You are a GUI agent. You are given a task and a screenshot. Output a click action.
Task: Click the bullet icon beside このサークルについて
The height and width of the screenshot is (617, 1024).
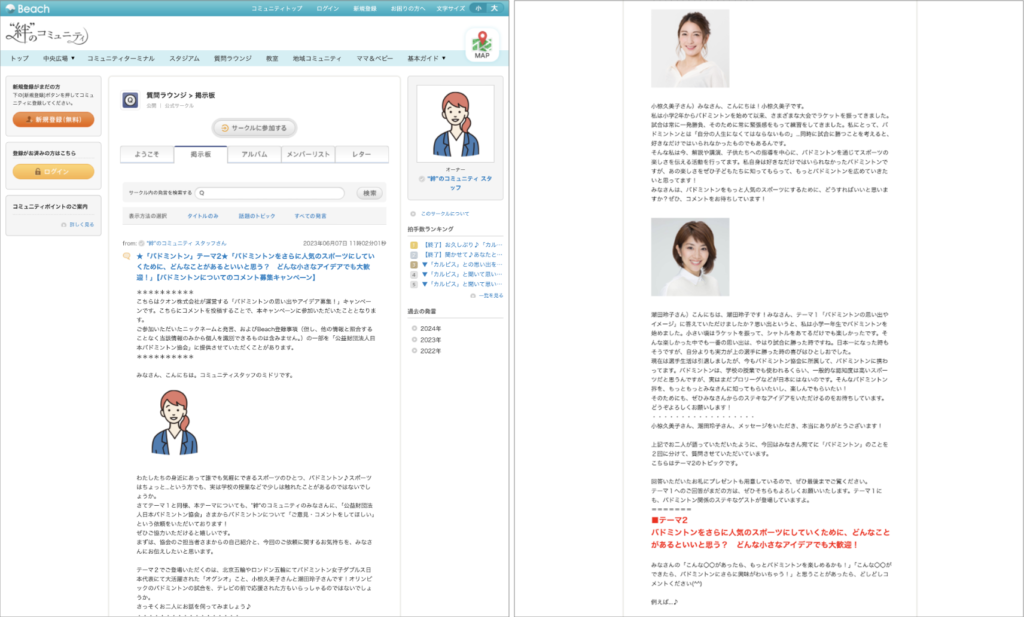413,214
